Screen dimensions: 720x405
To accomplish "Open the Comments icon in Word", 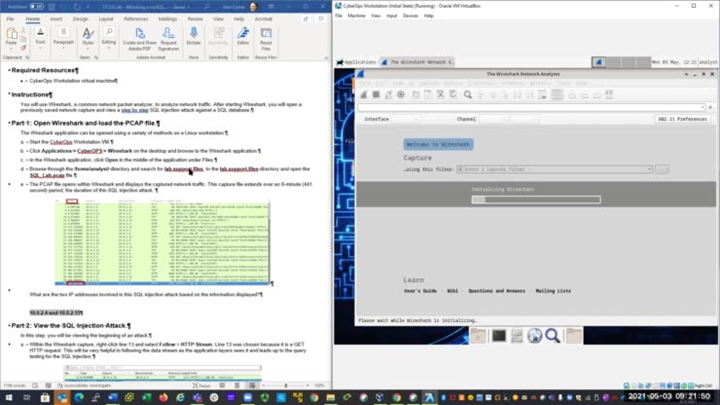I will click(321, 19).
